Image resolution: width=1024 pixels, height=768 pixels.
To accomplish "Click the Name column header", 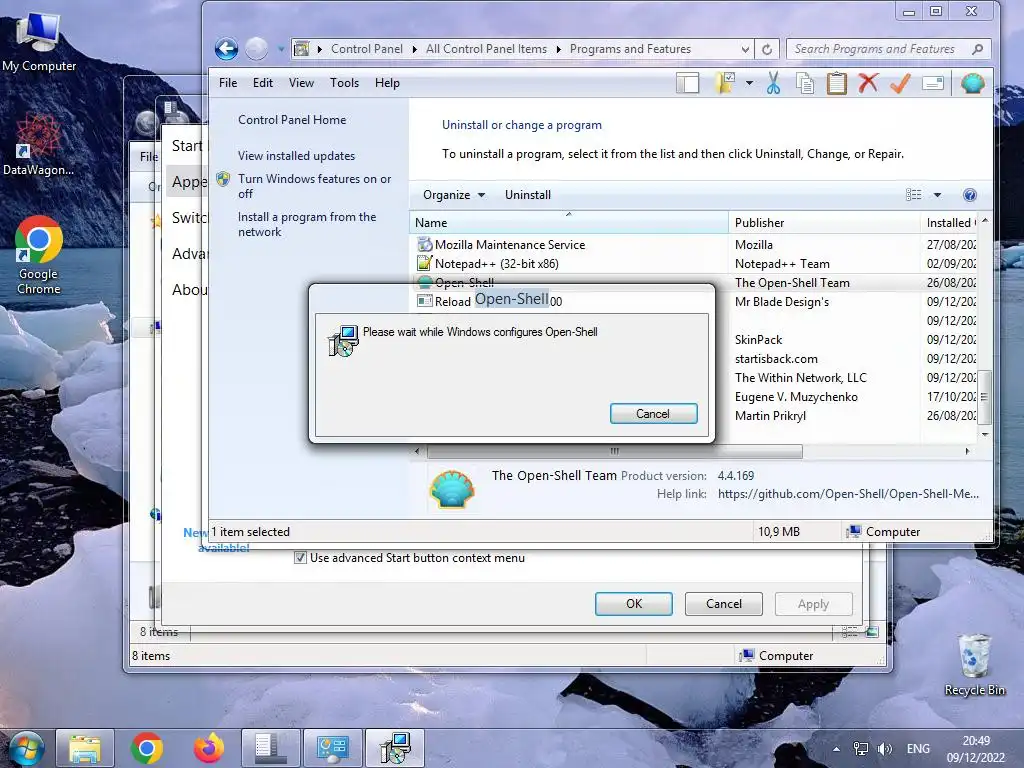I will point(568,223).
